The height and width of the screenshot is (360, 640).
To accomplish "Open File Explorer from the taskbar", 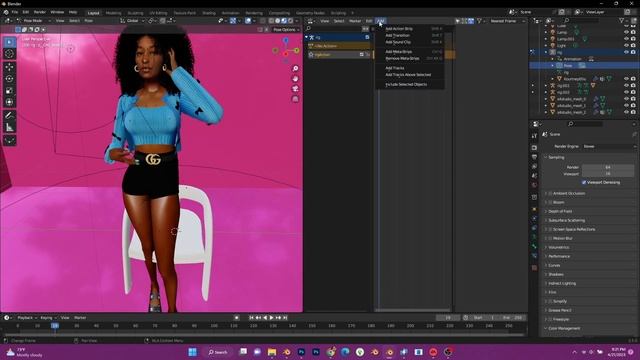I will point(272,352).
